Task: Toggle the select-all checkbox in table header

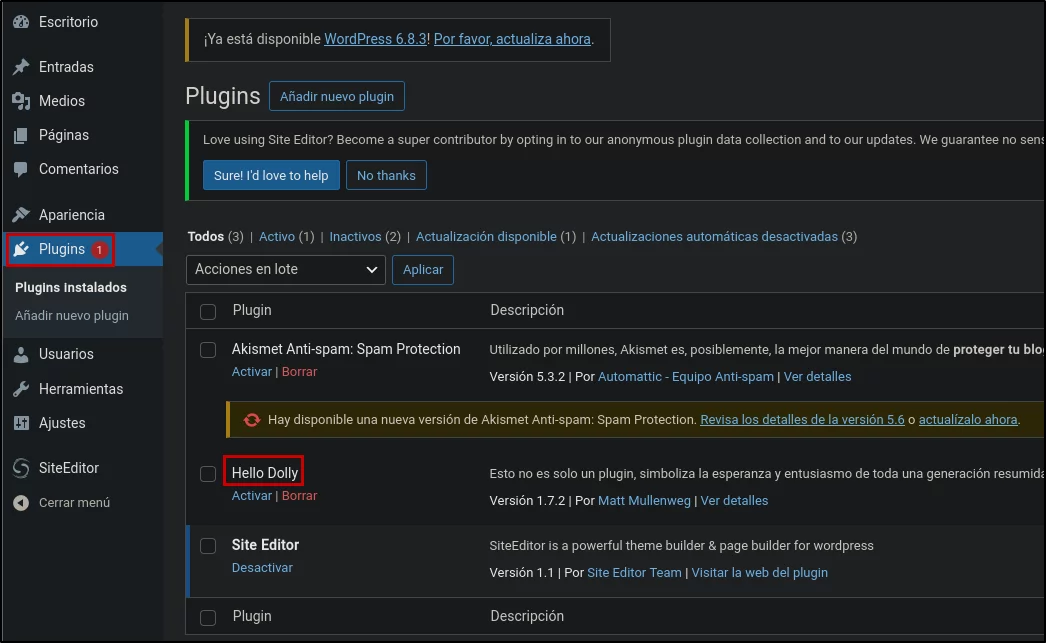Action: pyautogui.click(x=208, y=311)
